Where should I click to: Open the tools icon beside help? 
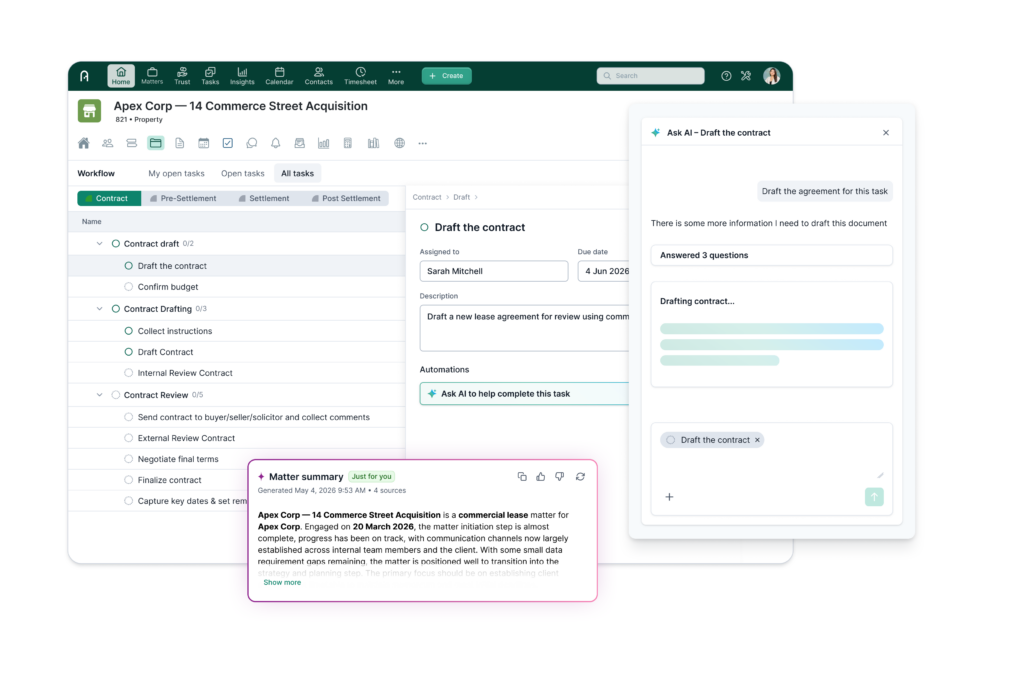coord(746,76)
